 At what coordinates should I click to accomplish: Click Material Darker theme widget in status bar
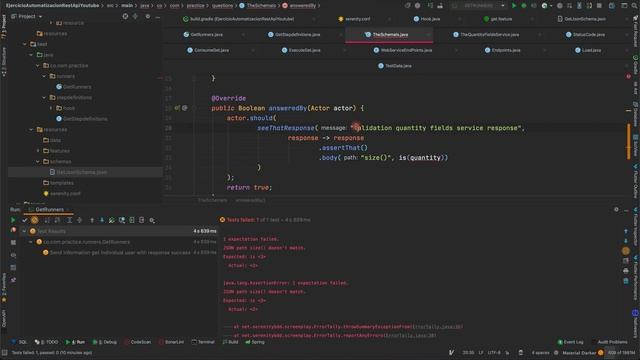pyautogui.click(x=579, y=353)
